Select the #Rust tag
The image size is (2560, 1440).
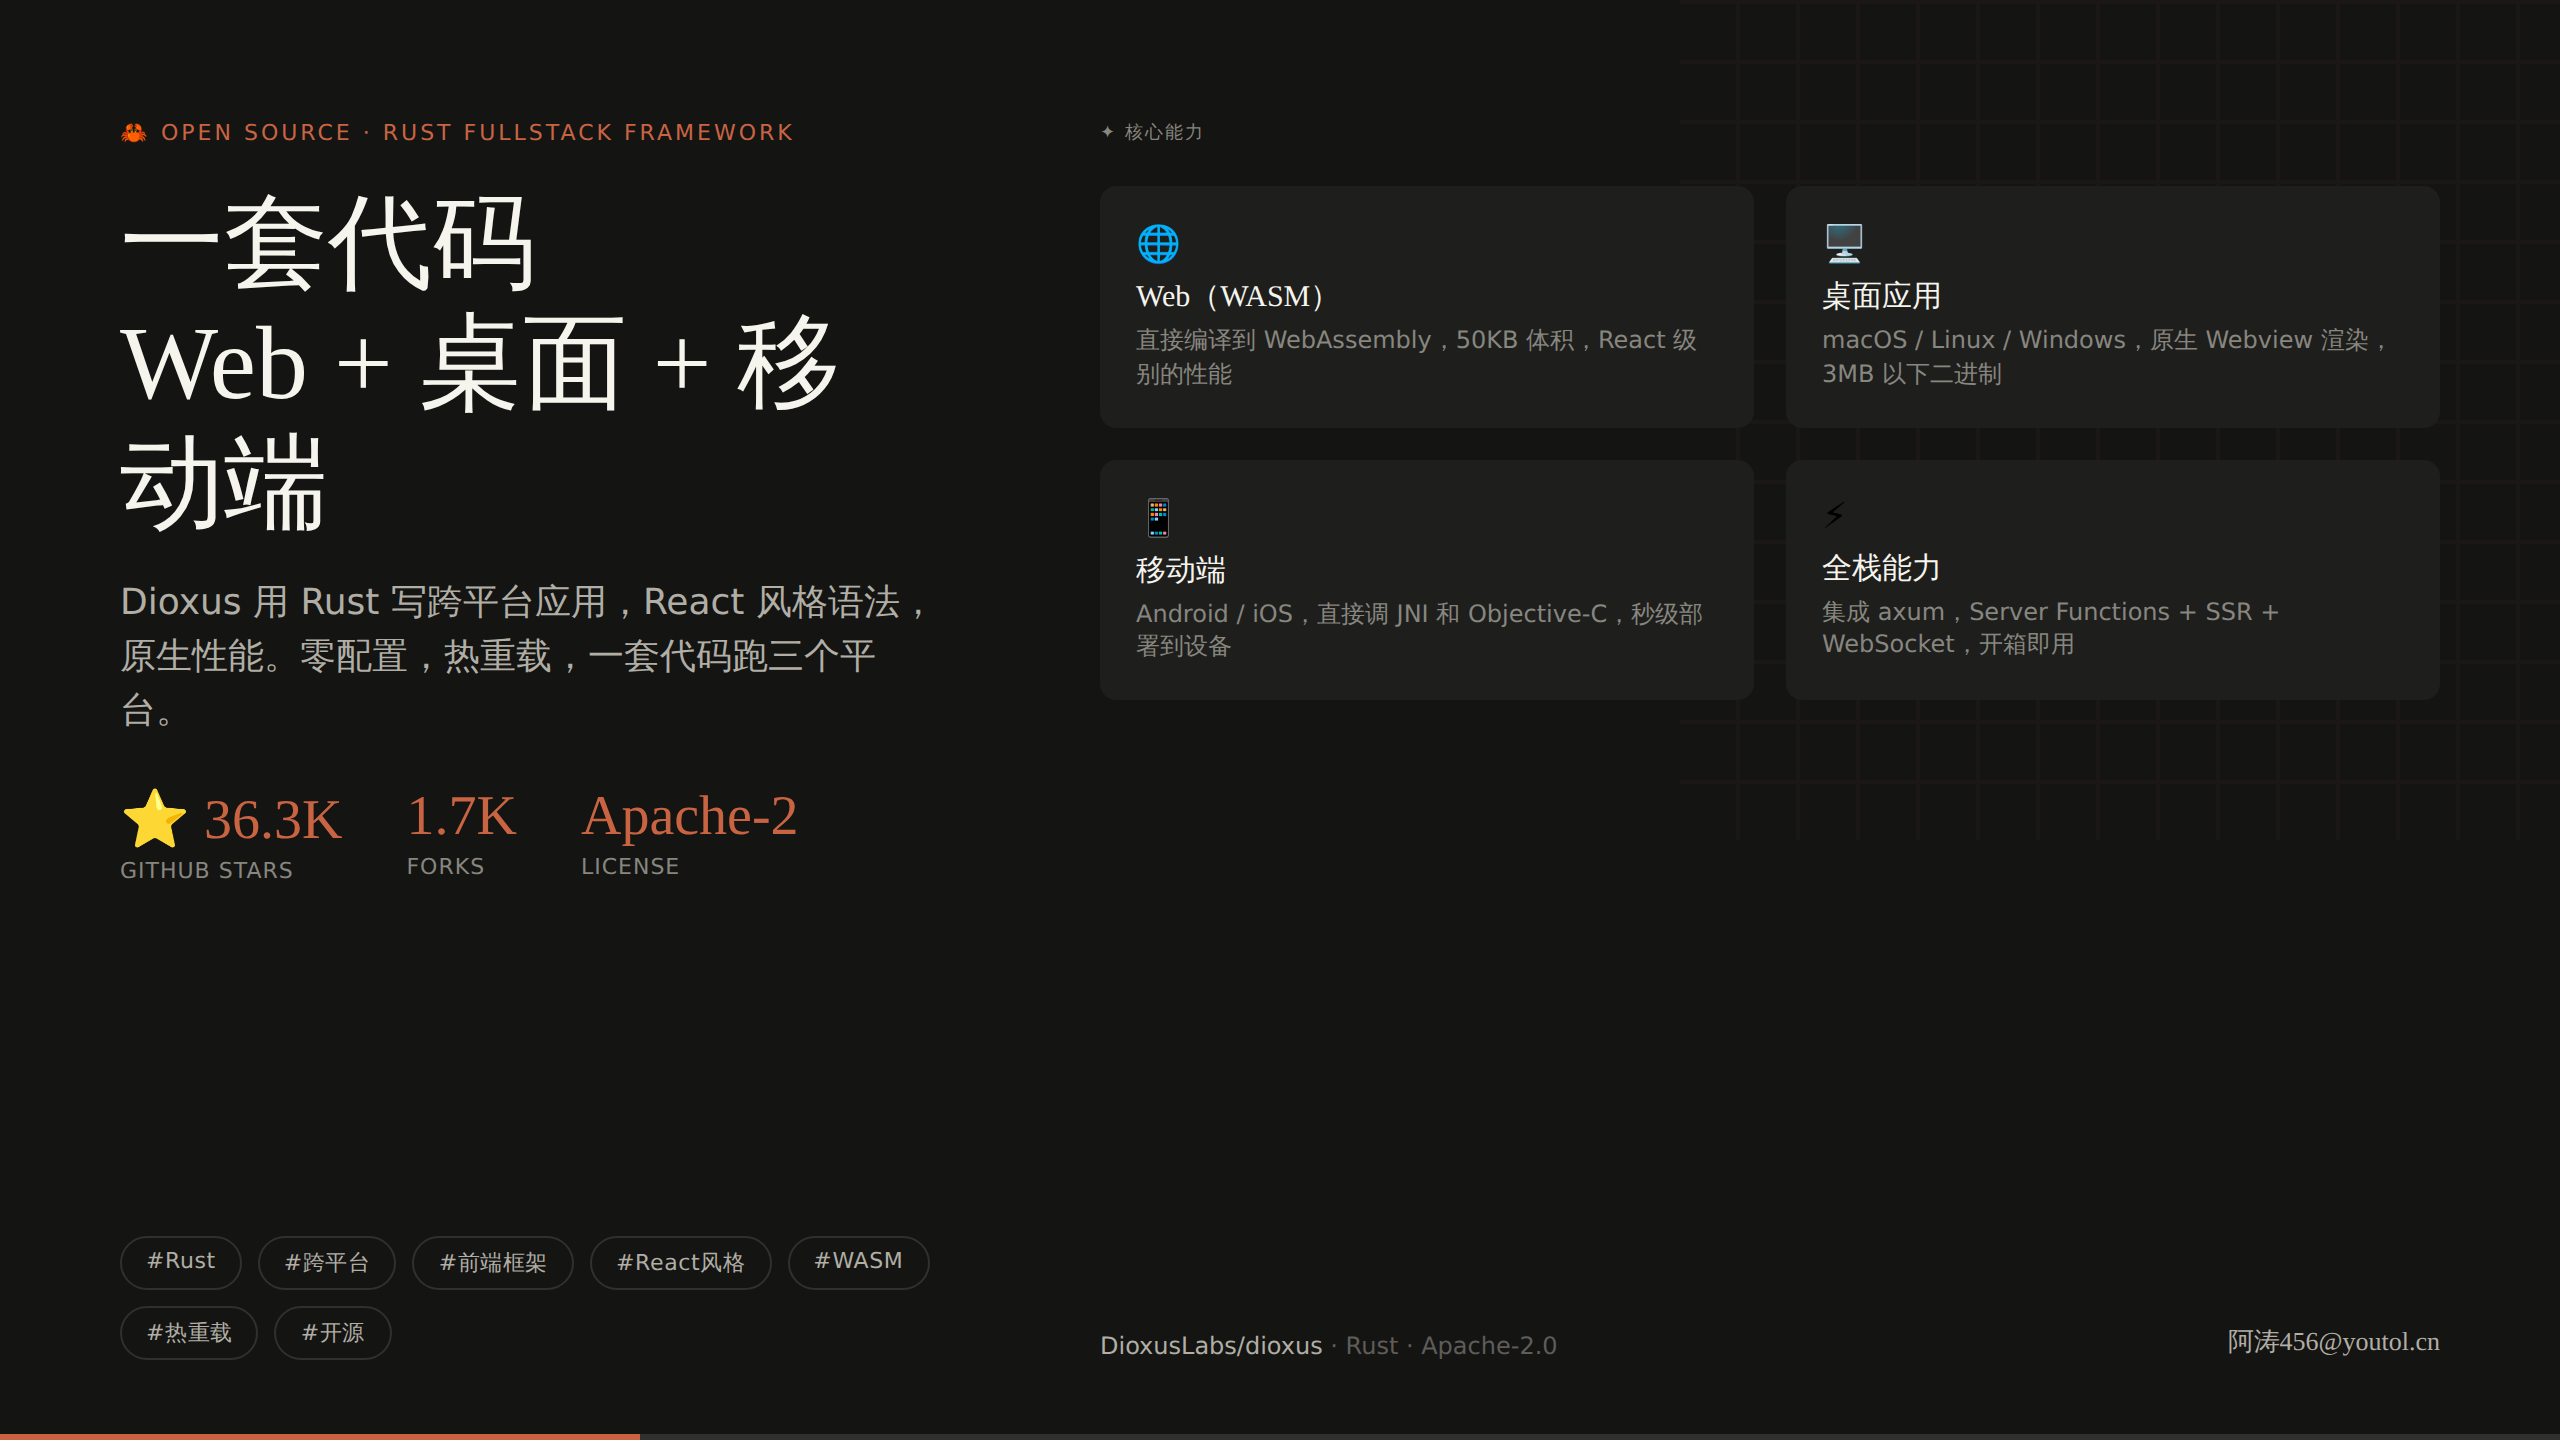tap(181, 1262)
